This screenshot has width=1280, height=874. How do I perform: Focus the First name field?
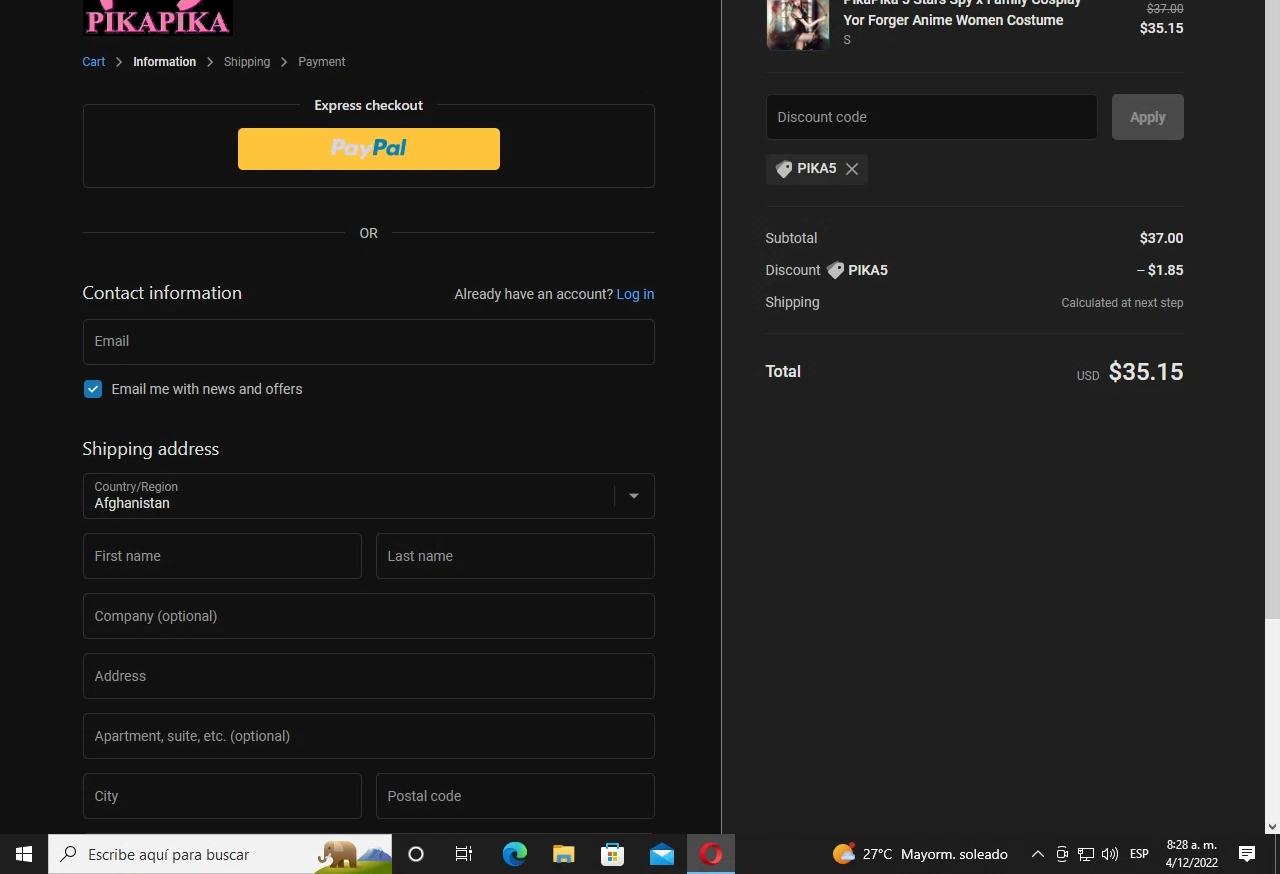tap(222, 556)
